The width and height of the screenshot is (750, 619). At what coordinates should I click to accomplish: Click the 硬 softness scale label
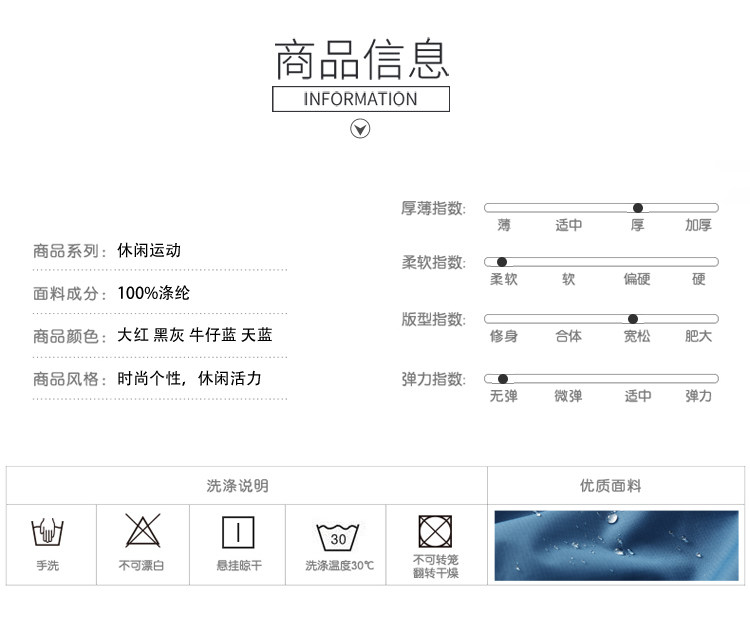699,279
